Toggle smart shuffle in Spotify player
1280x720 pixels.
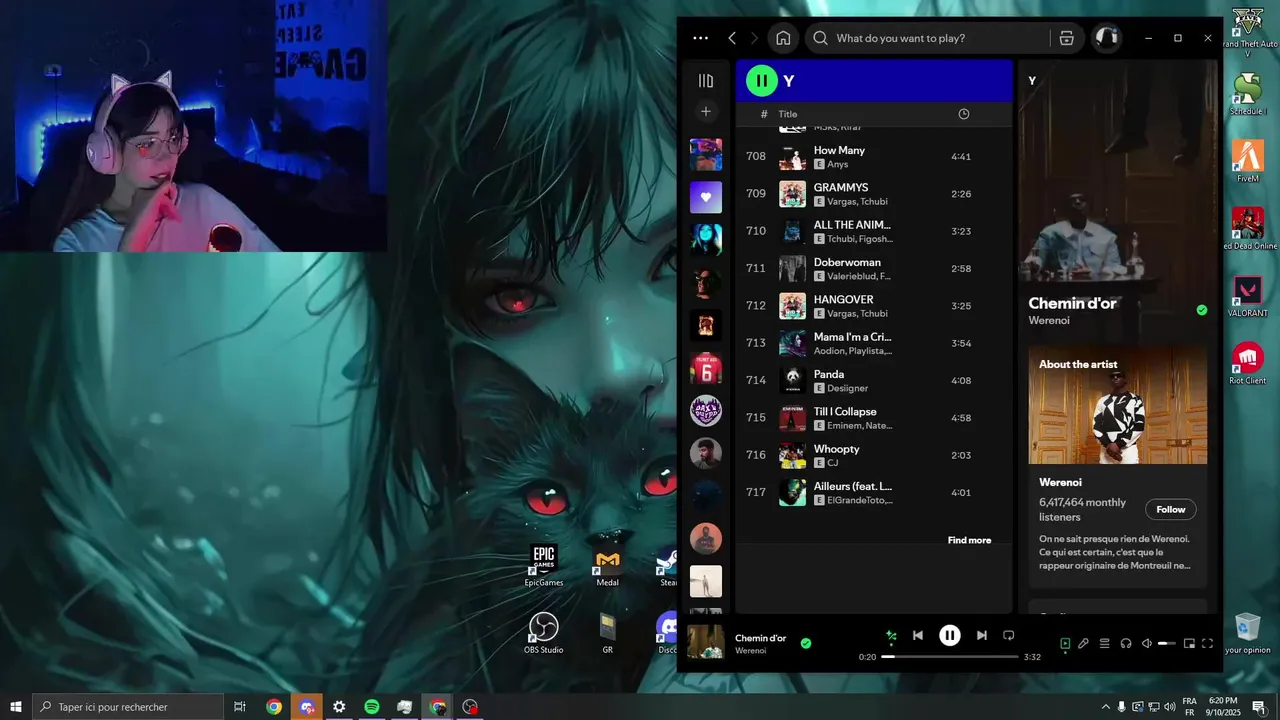pos(891,635)
